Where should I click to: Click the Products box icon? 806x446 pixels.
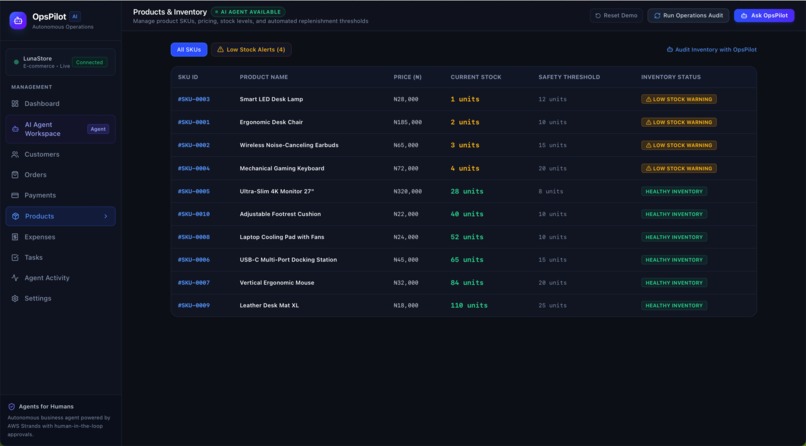[x=15, y=216]
